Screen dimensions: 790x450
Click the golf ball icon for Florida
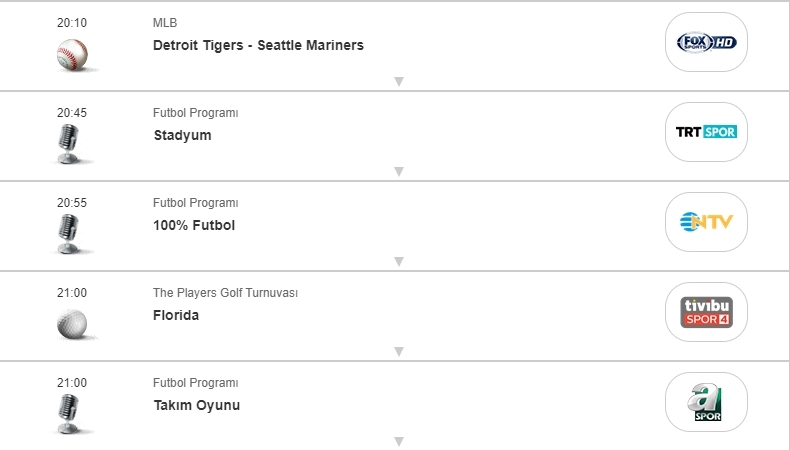pyautogui.click(x=72, y=324)
